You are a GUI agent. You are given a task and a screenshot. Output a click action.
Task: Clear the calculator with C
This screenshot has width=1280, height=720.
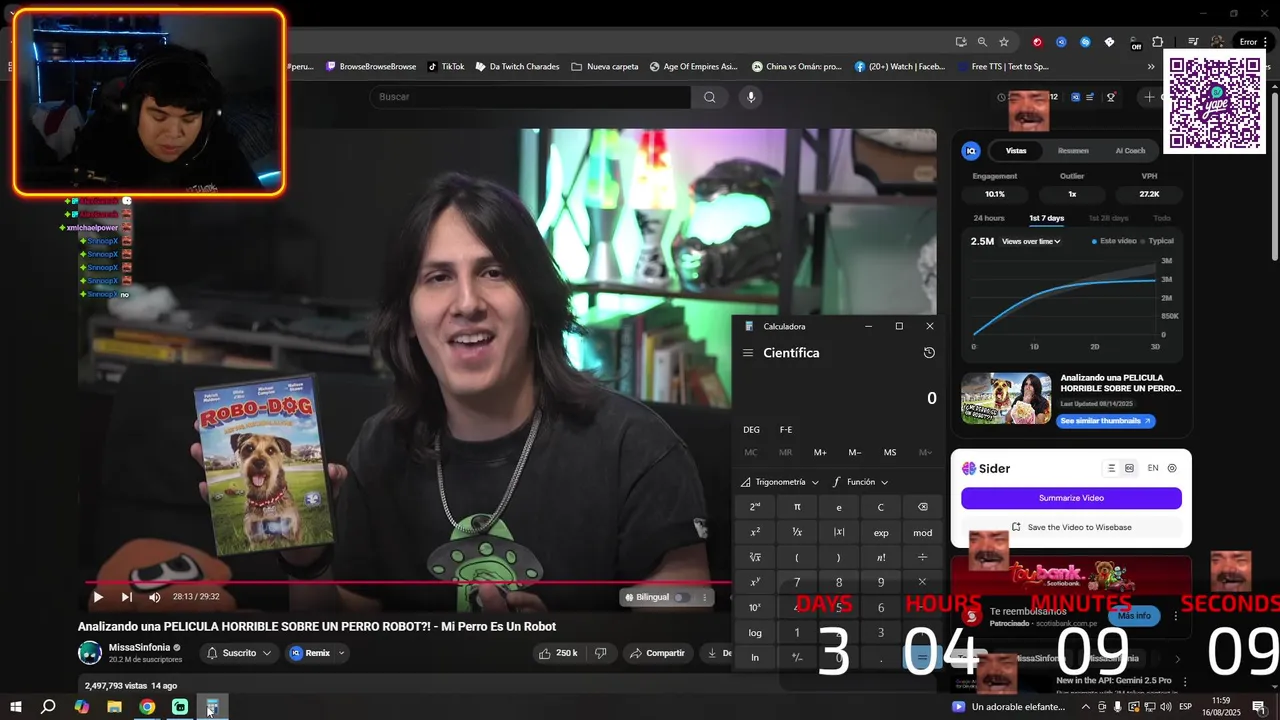click(x=881, y=507)
